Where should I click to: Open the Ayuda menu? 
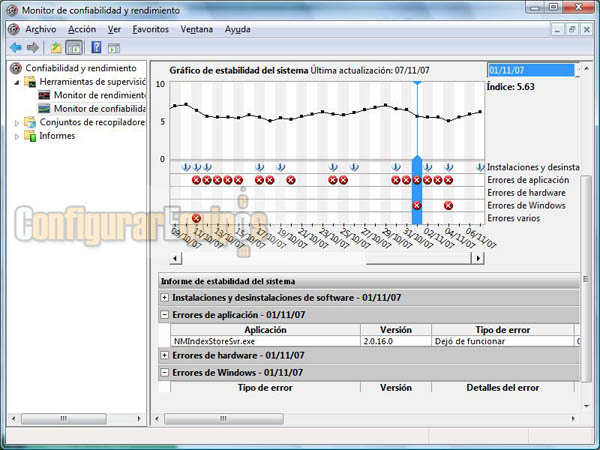pyautogui.click(x=238, y=29)
